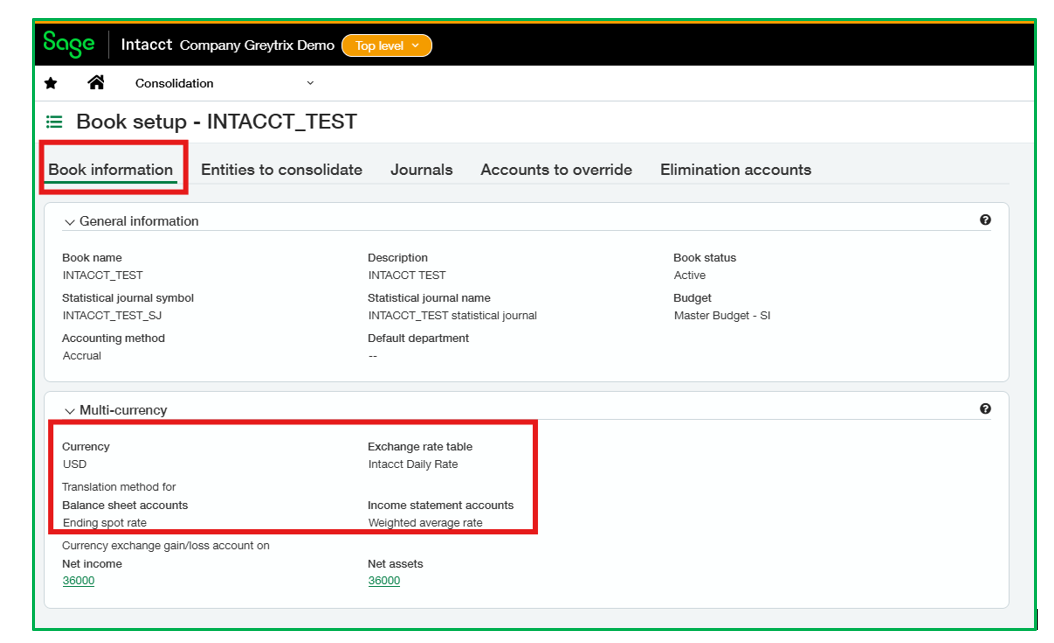Switch to Entities to consolidate tab
1054x643 pixels.
pos(282,169)
